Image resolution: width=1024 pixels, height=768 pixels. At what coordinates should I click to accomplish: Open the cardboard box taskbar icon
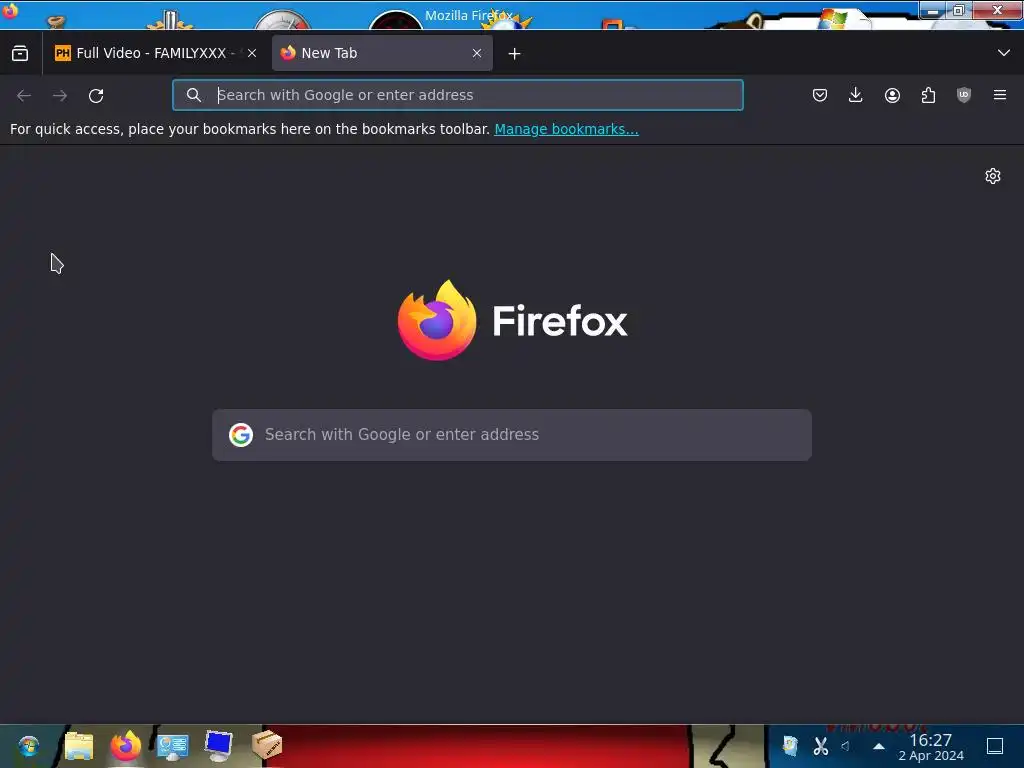click(266, 745)
